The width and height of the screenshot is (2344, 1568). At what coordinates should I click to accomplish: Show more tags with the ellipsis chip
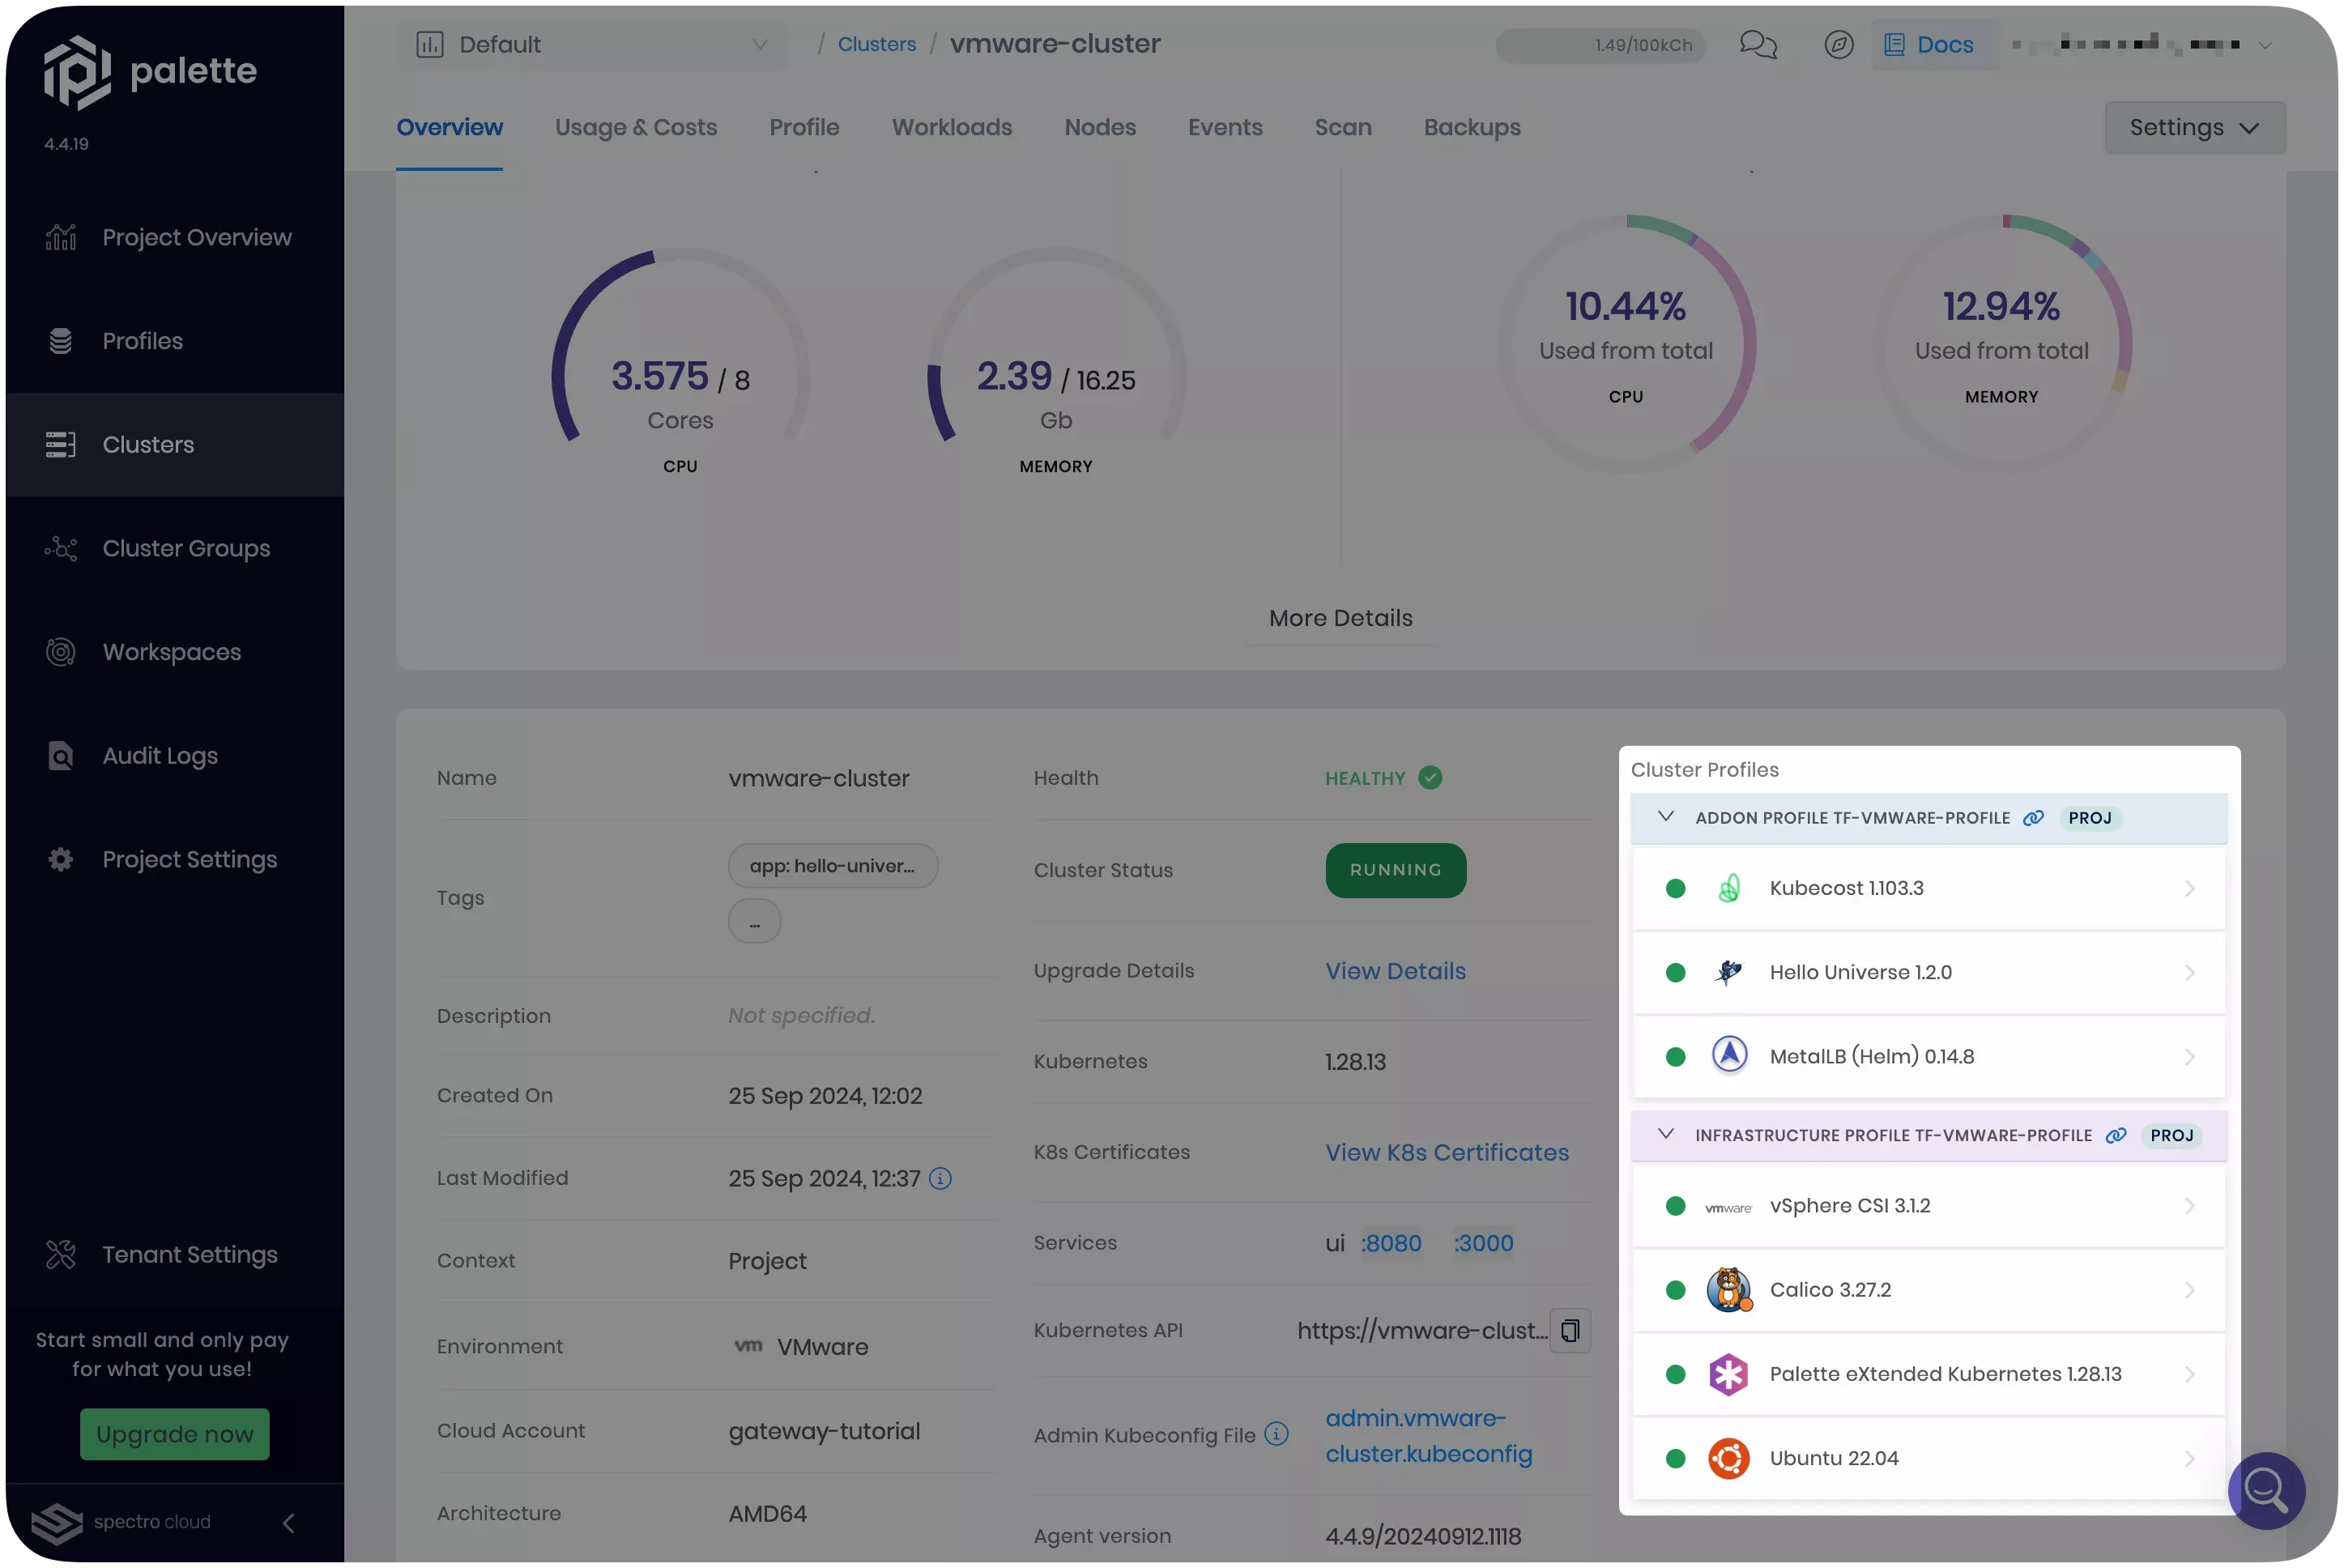754,921
